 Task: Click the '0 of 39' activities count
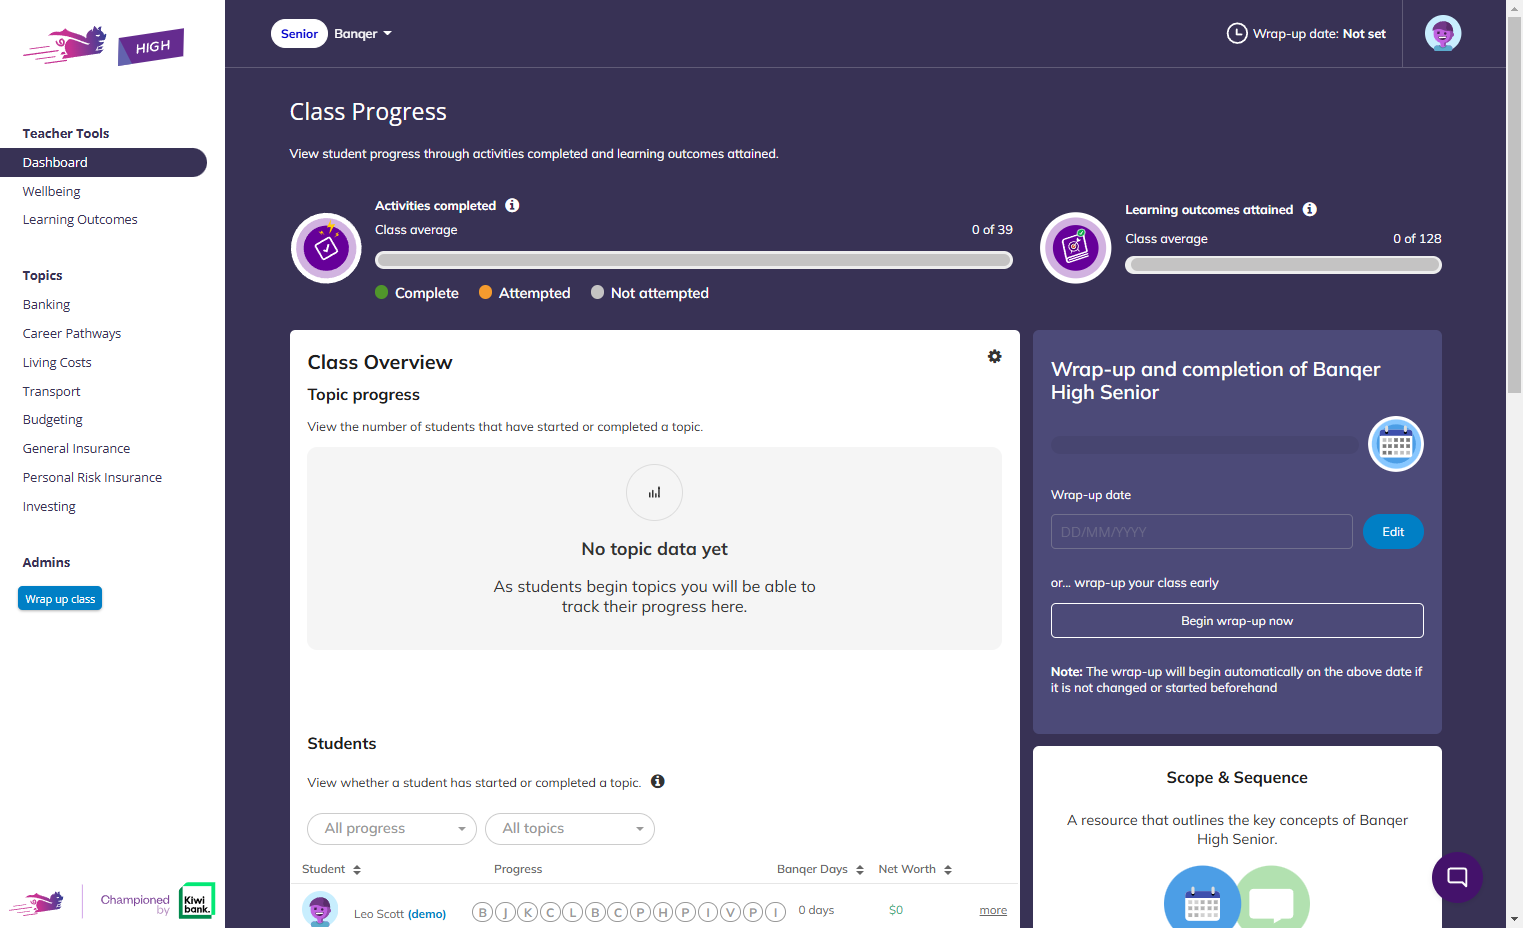click(992, 229)
